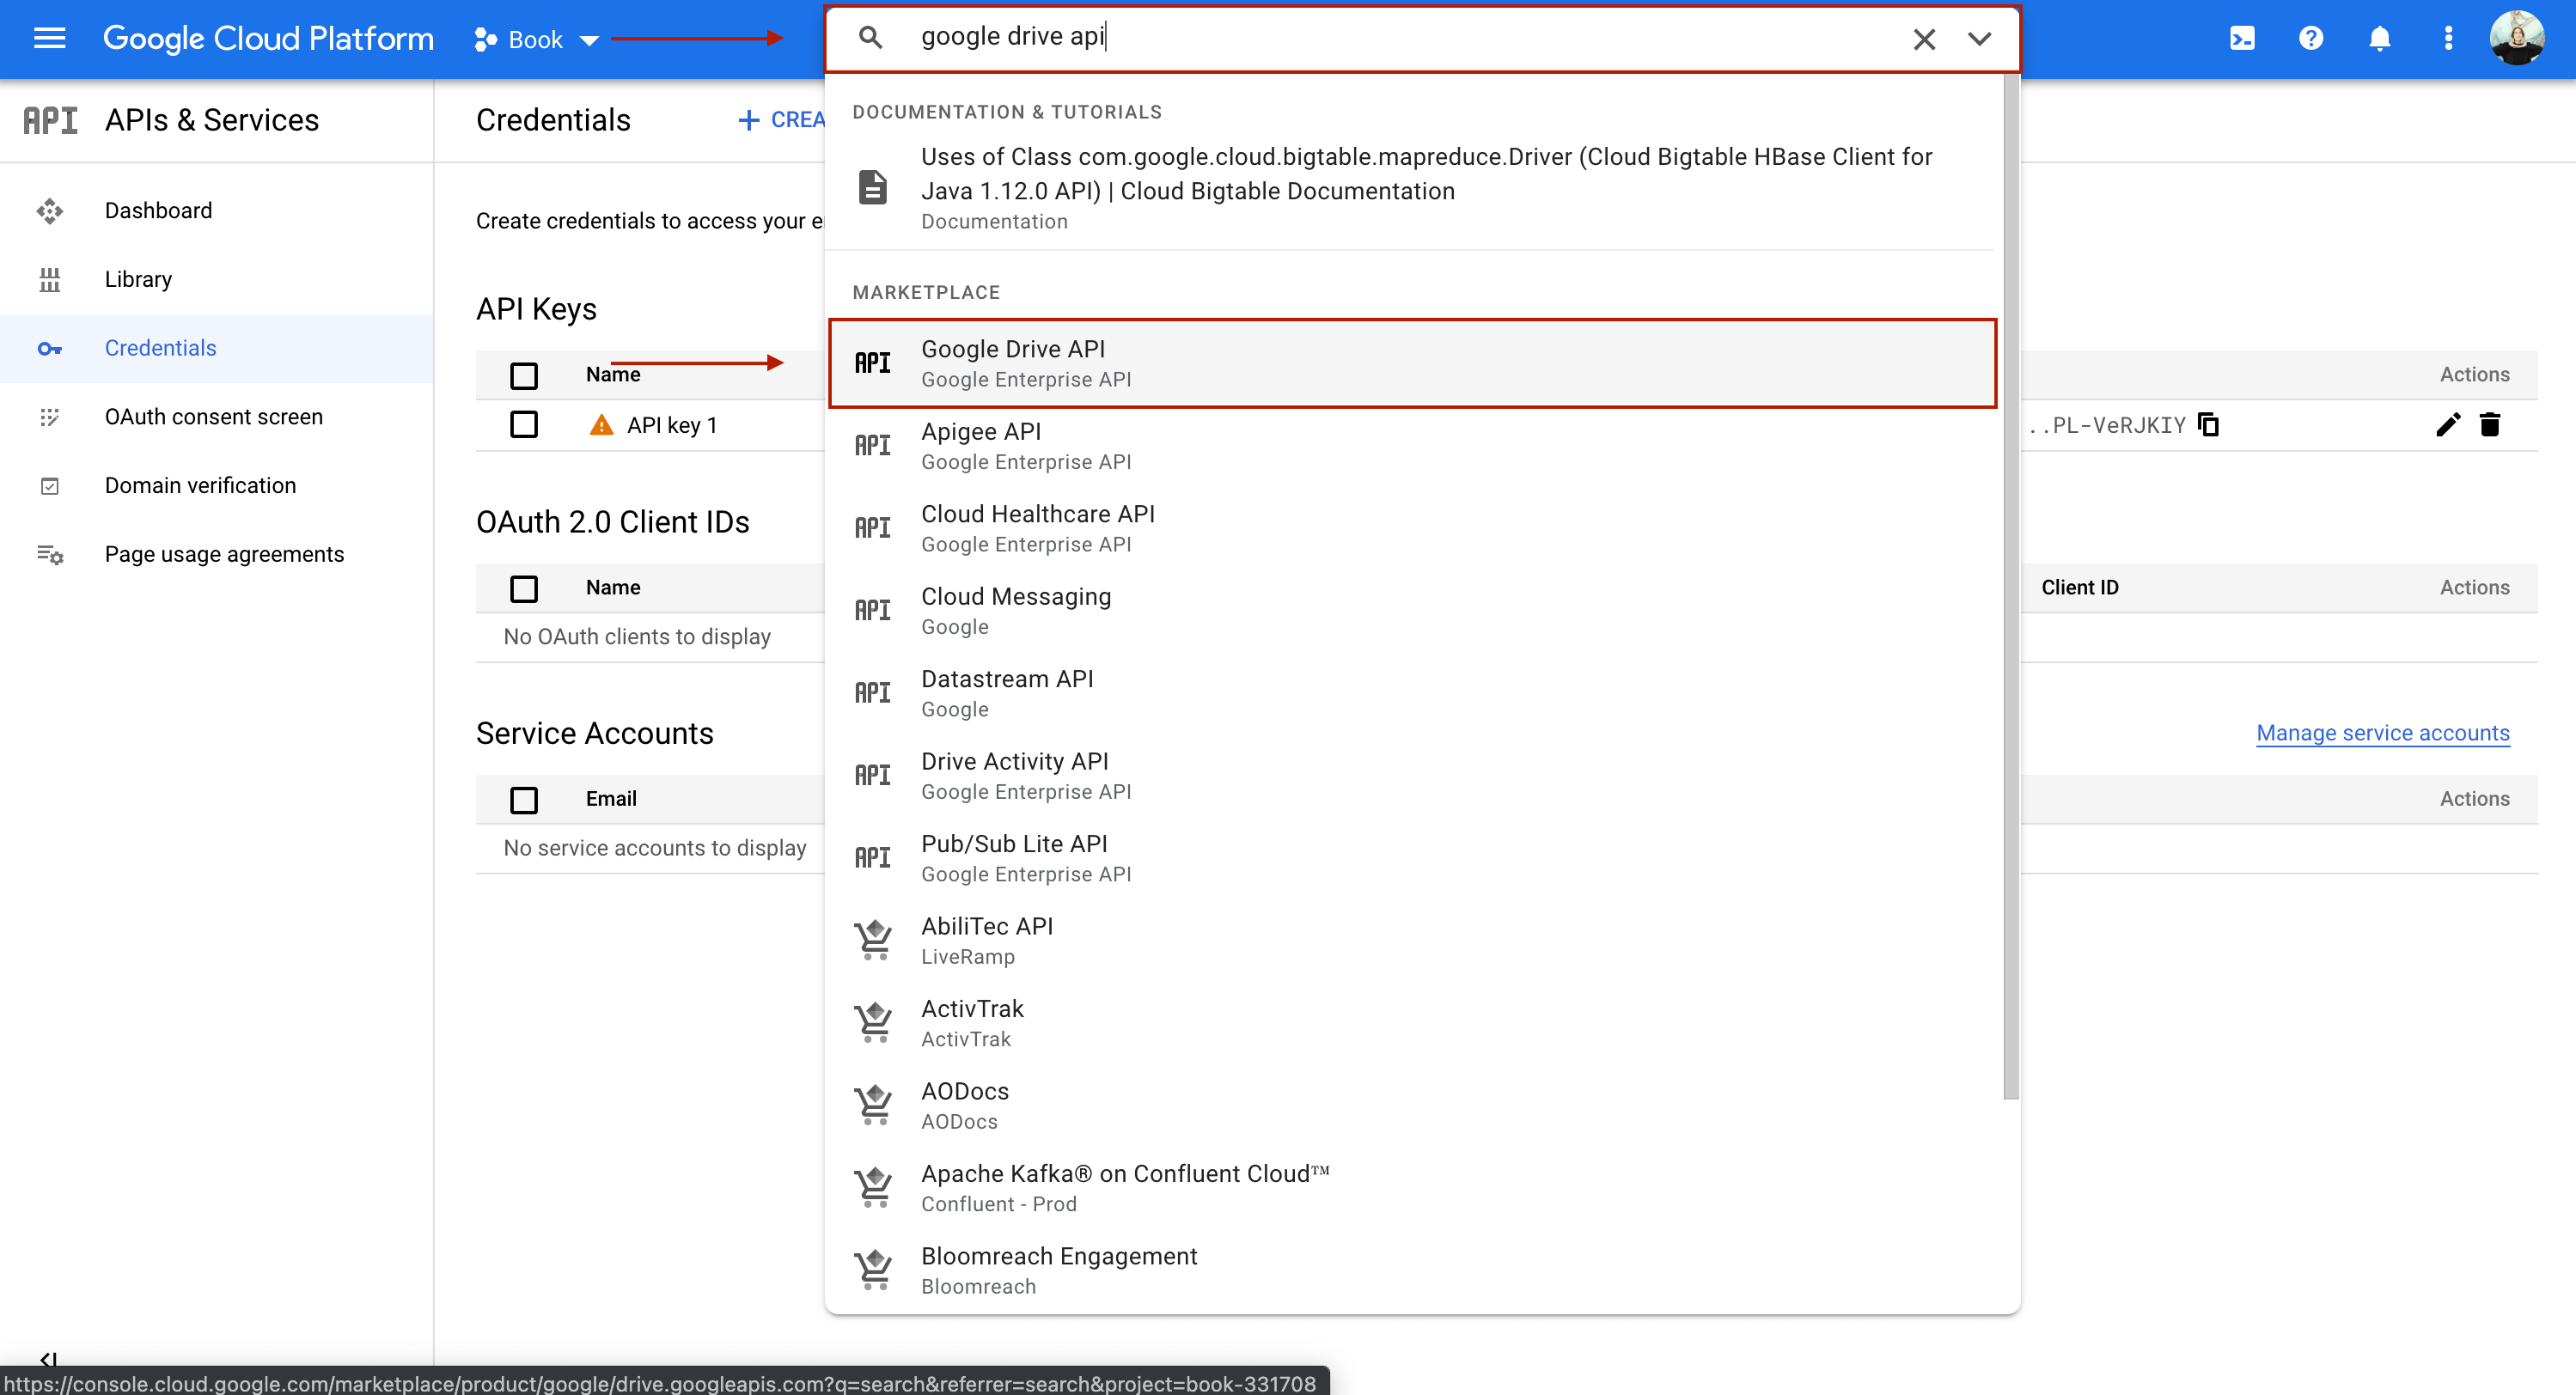The image size is (2576, 1395).
Task: Open the help question mark icon
Action: pyautogui.click(x=2311, y=39)
